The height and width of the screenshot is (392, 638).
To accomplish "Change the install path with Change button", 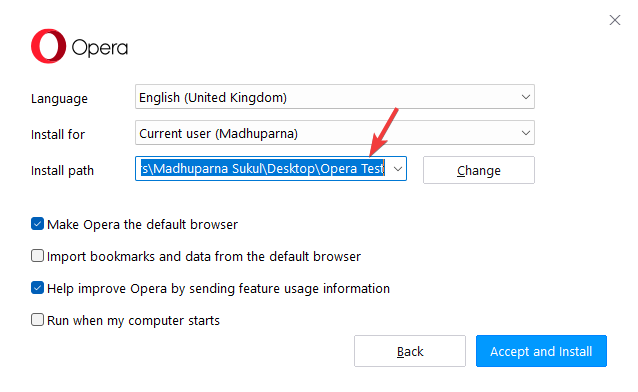I will tap(478, 170).
